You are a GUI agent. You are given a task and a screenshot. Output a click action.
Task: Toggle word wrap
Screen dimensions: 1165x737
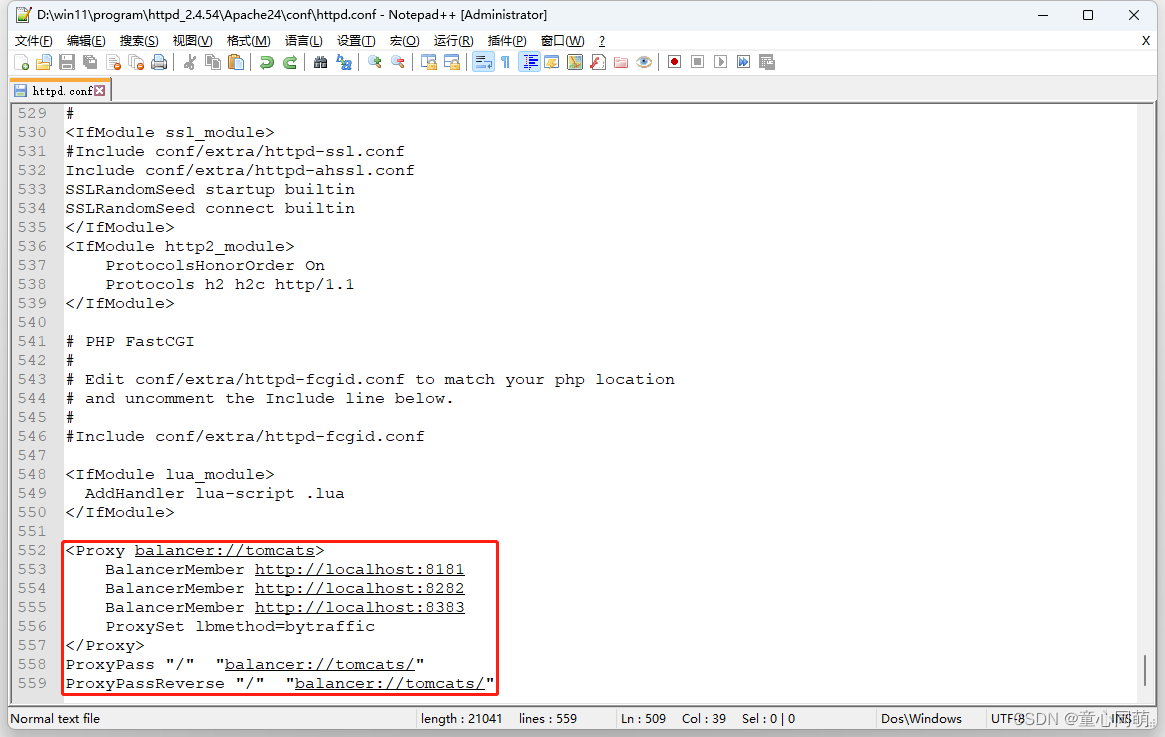(x=483, y=61)
